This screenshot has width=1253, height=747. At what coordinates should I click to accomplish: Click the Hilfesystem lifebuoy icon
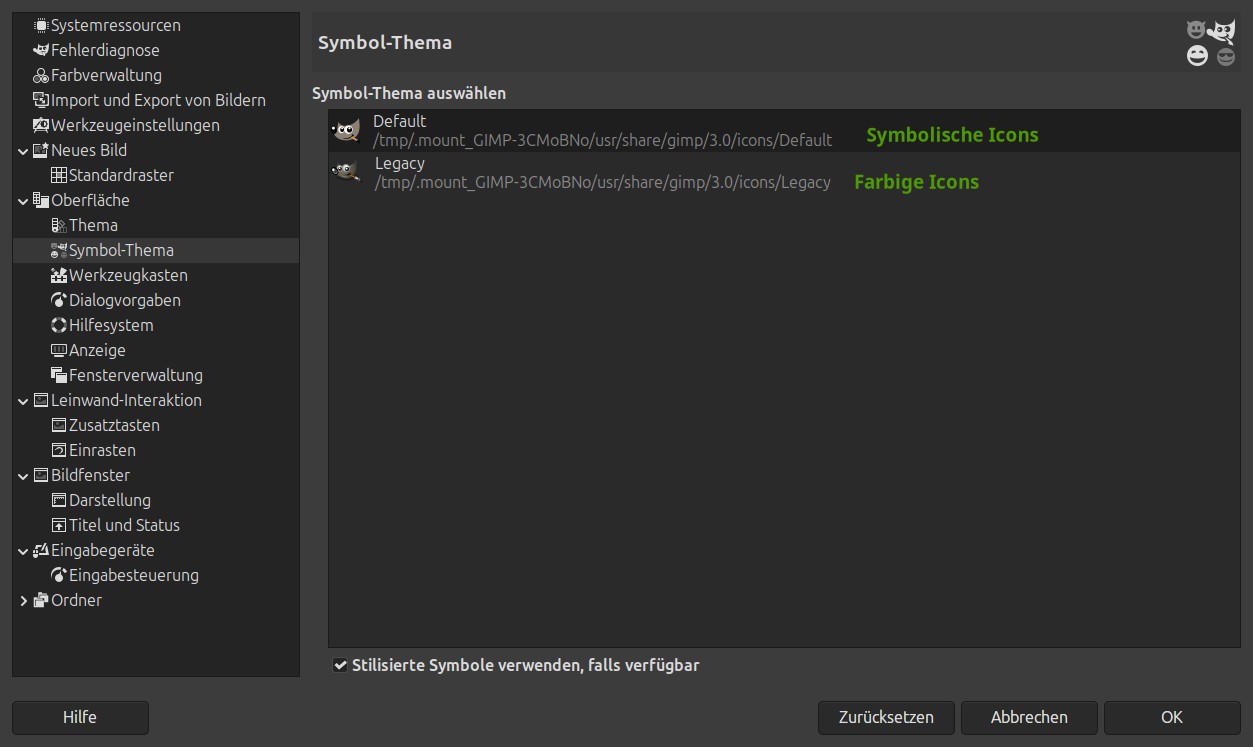point(59,325)
